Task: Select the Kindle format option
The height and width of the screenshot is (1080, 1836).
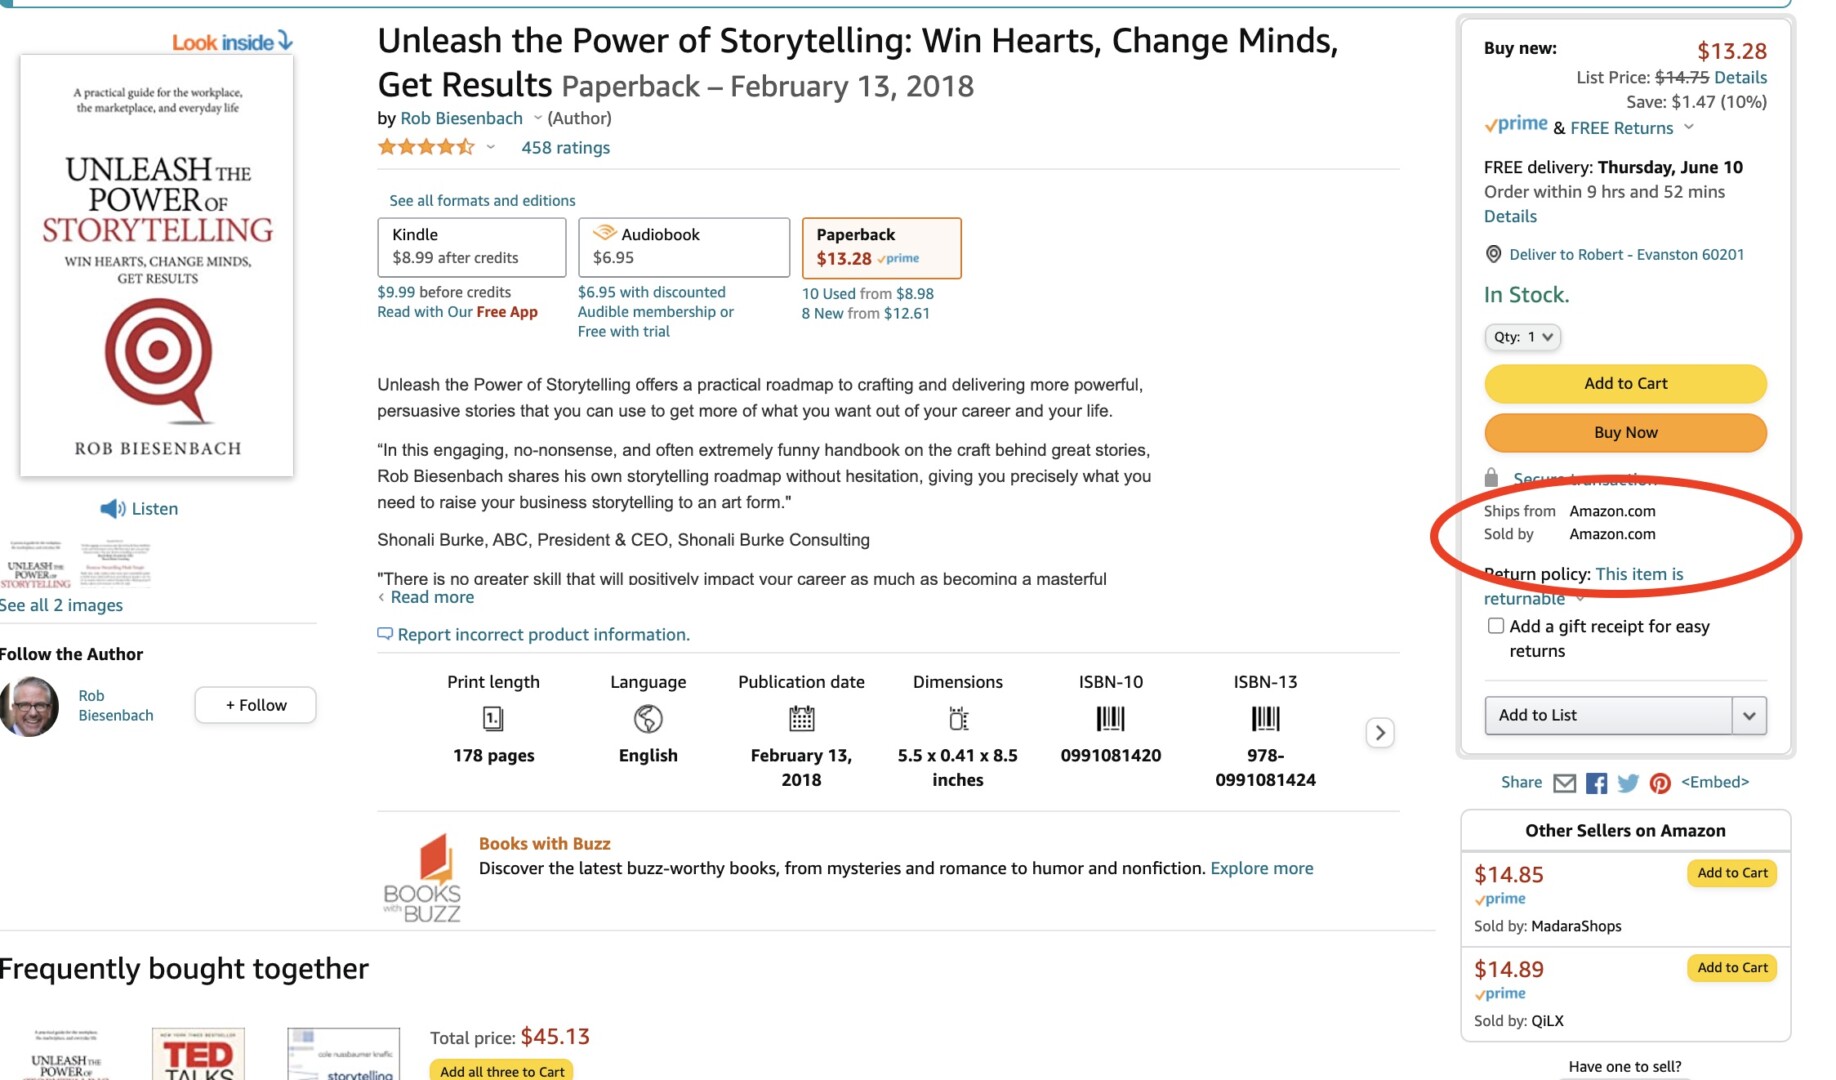Action: click(x=471, y=247)
